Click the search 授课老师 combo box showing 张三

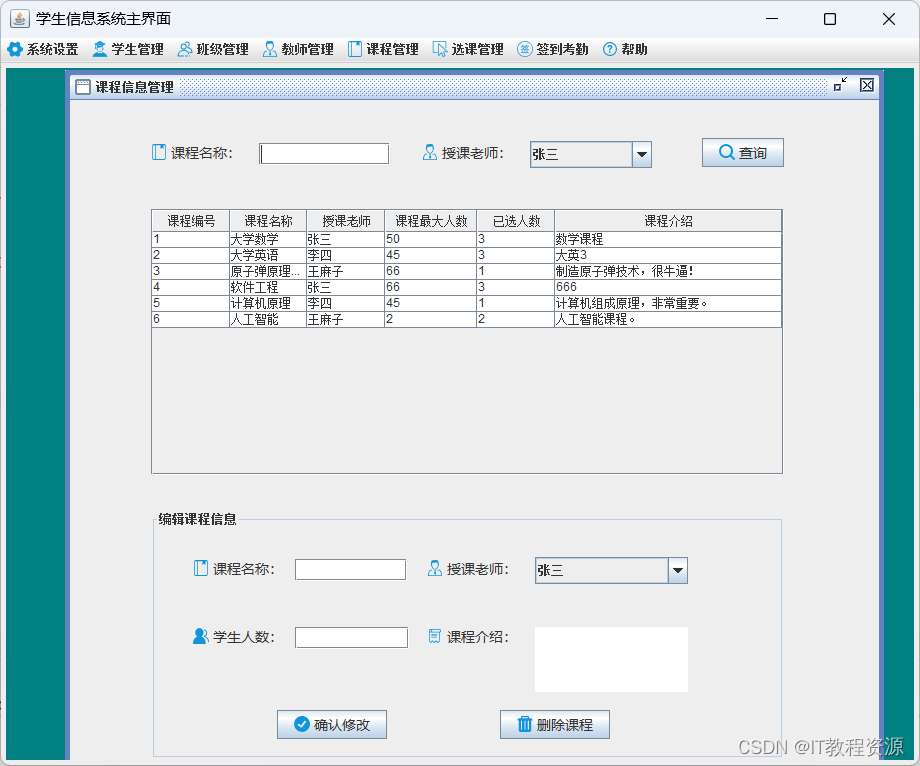coord(591,155)
